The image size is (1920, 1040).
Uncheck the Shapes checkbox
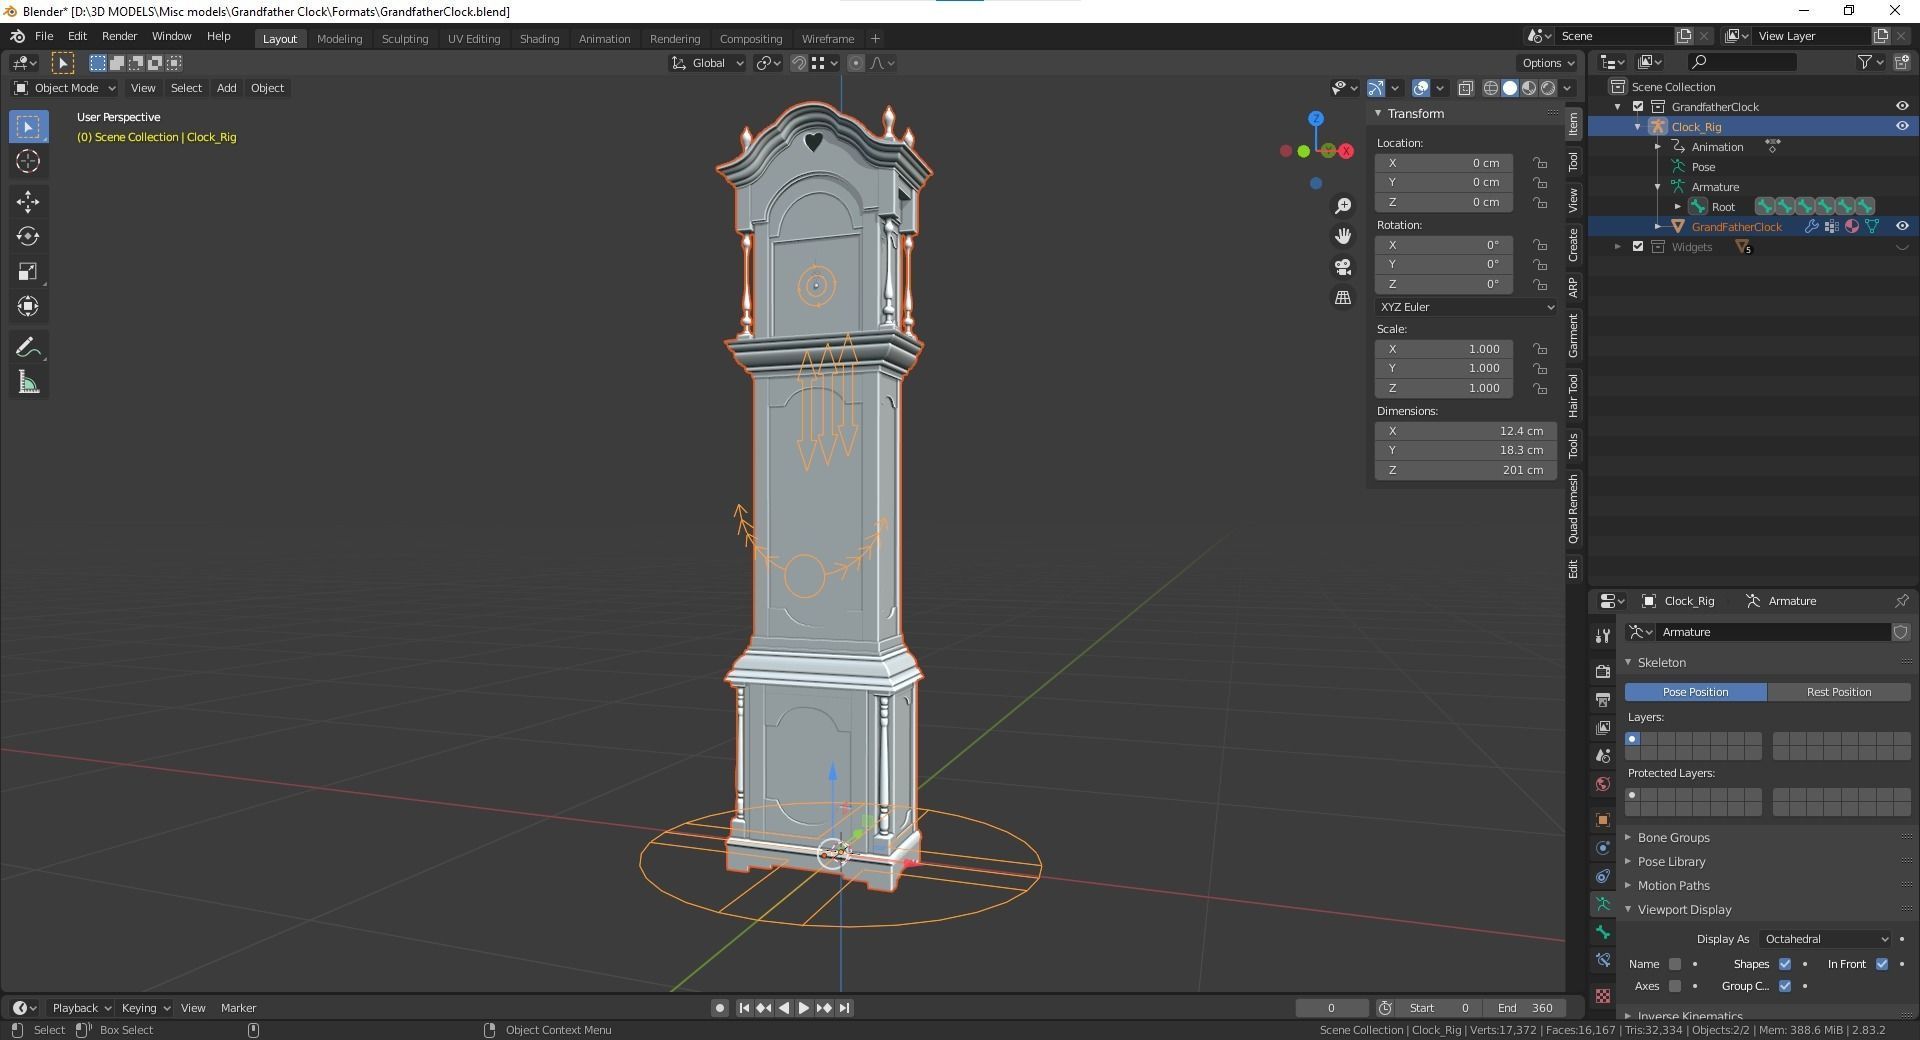(1785, 964)
